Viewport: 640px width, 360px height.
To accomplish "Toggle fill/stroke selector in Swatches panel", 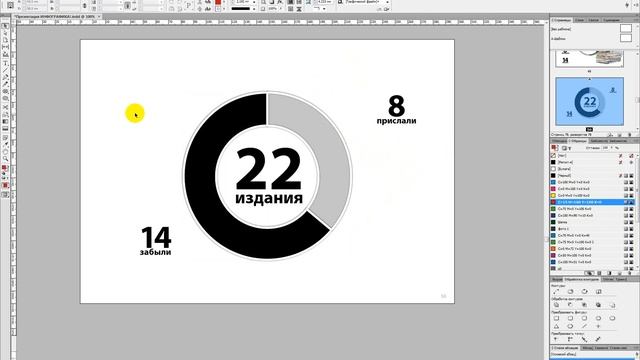I will [554, 148].
